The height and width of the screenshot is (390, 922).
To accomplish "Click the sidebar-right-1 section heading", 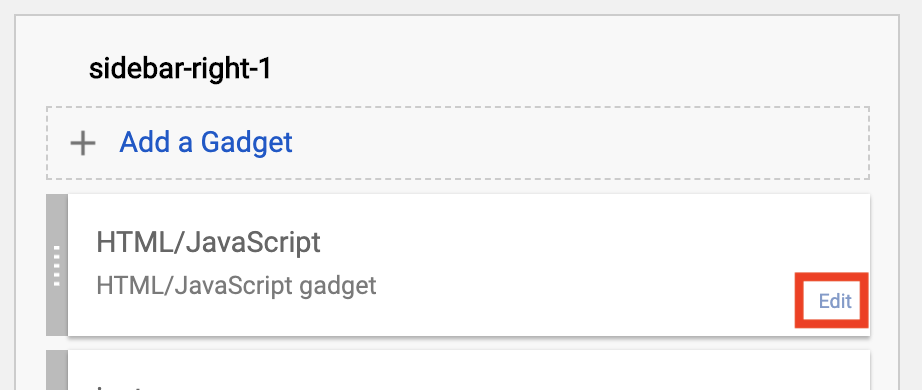I will (x=180, y=69).
